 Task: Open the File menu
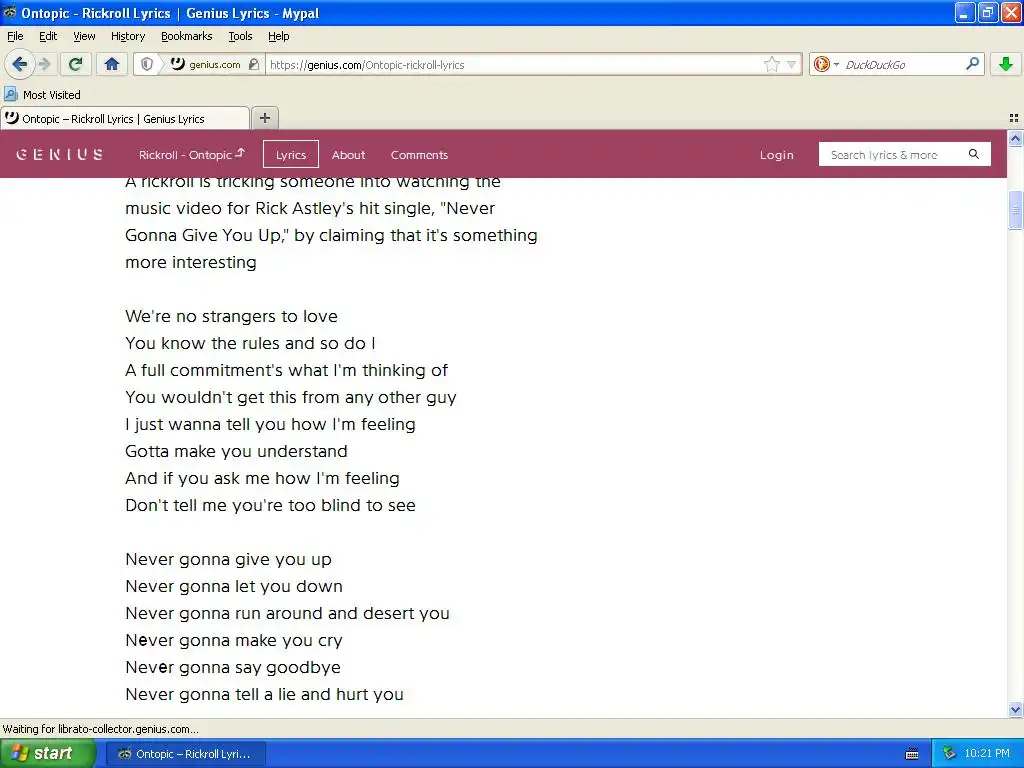click(x=15, y=36)
